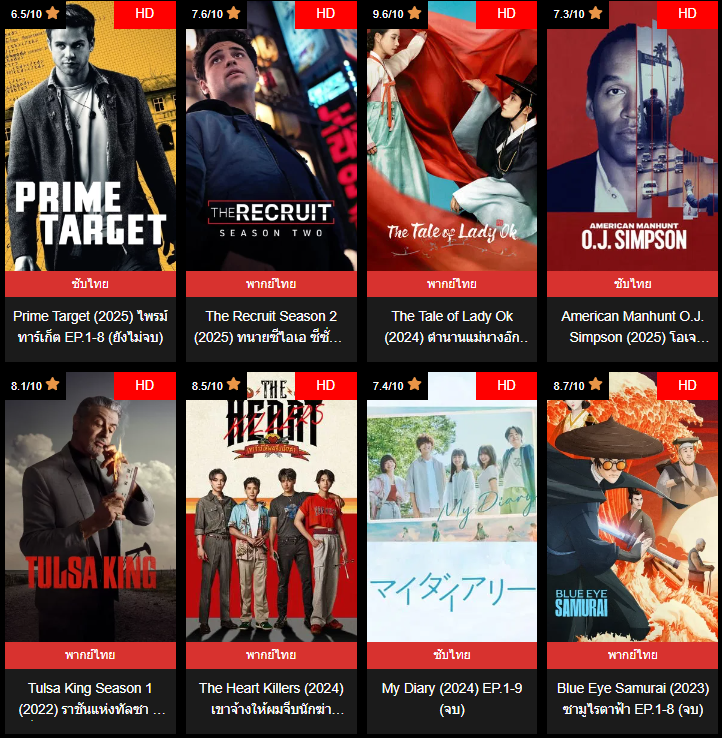Viewport: 722px width, 738px height.
Task: Click HD badge on O.J. Simpson card
Action: (687, 14)
